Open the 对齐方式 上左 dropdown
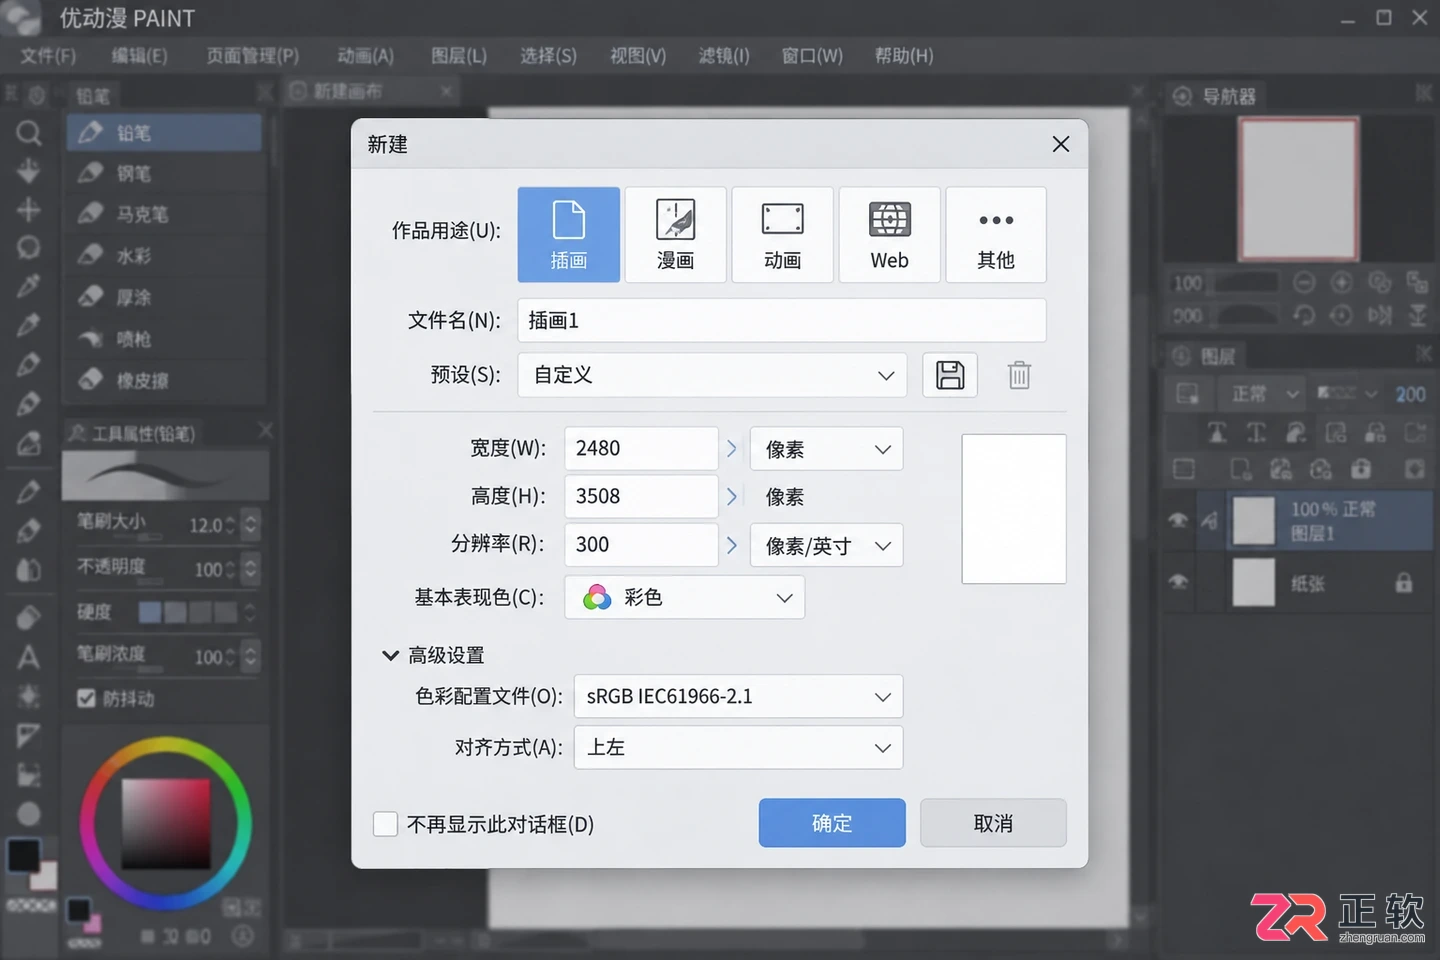The height and width of the screenshot is (960, 1440). (x=738, y=747)
